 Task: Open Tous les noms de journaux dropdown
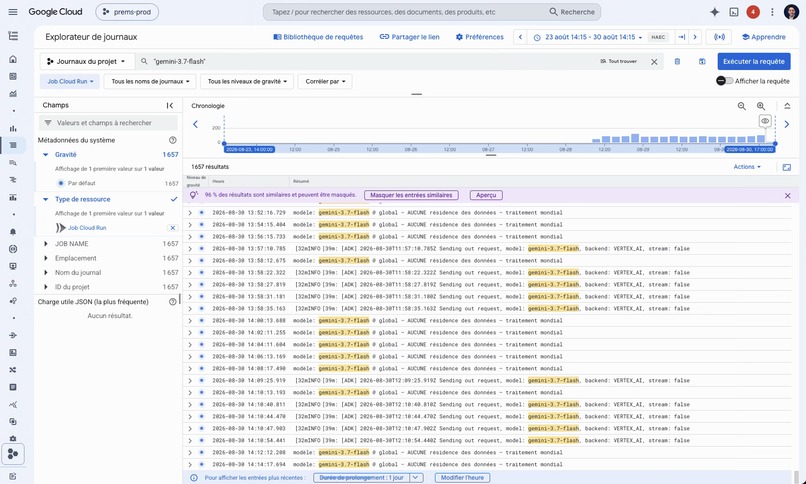(150, 81)
